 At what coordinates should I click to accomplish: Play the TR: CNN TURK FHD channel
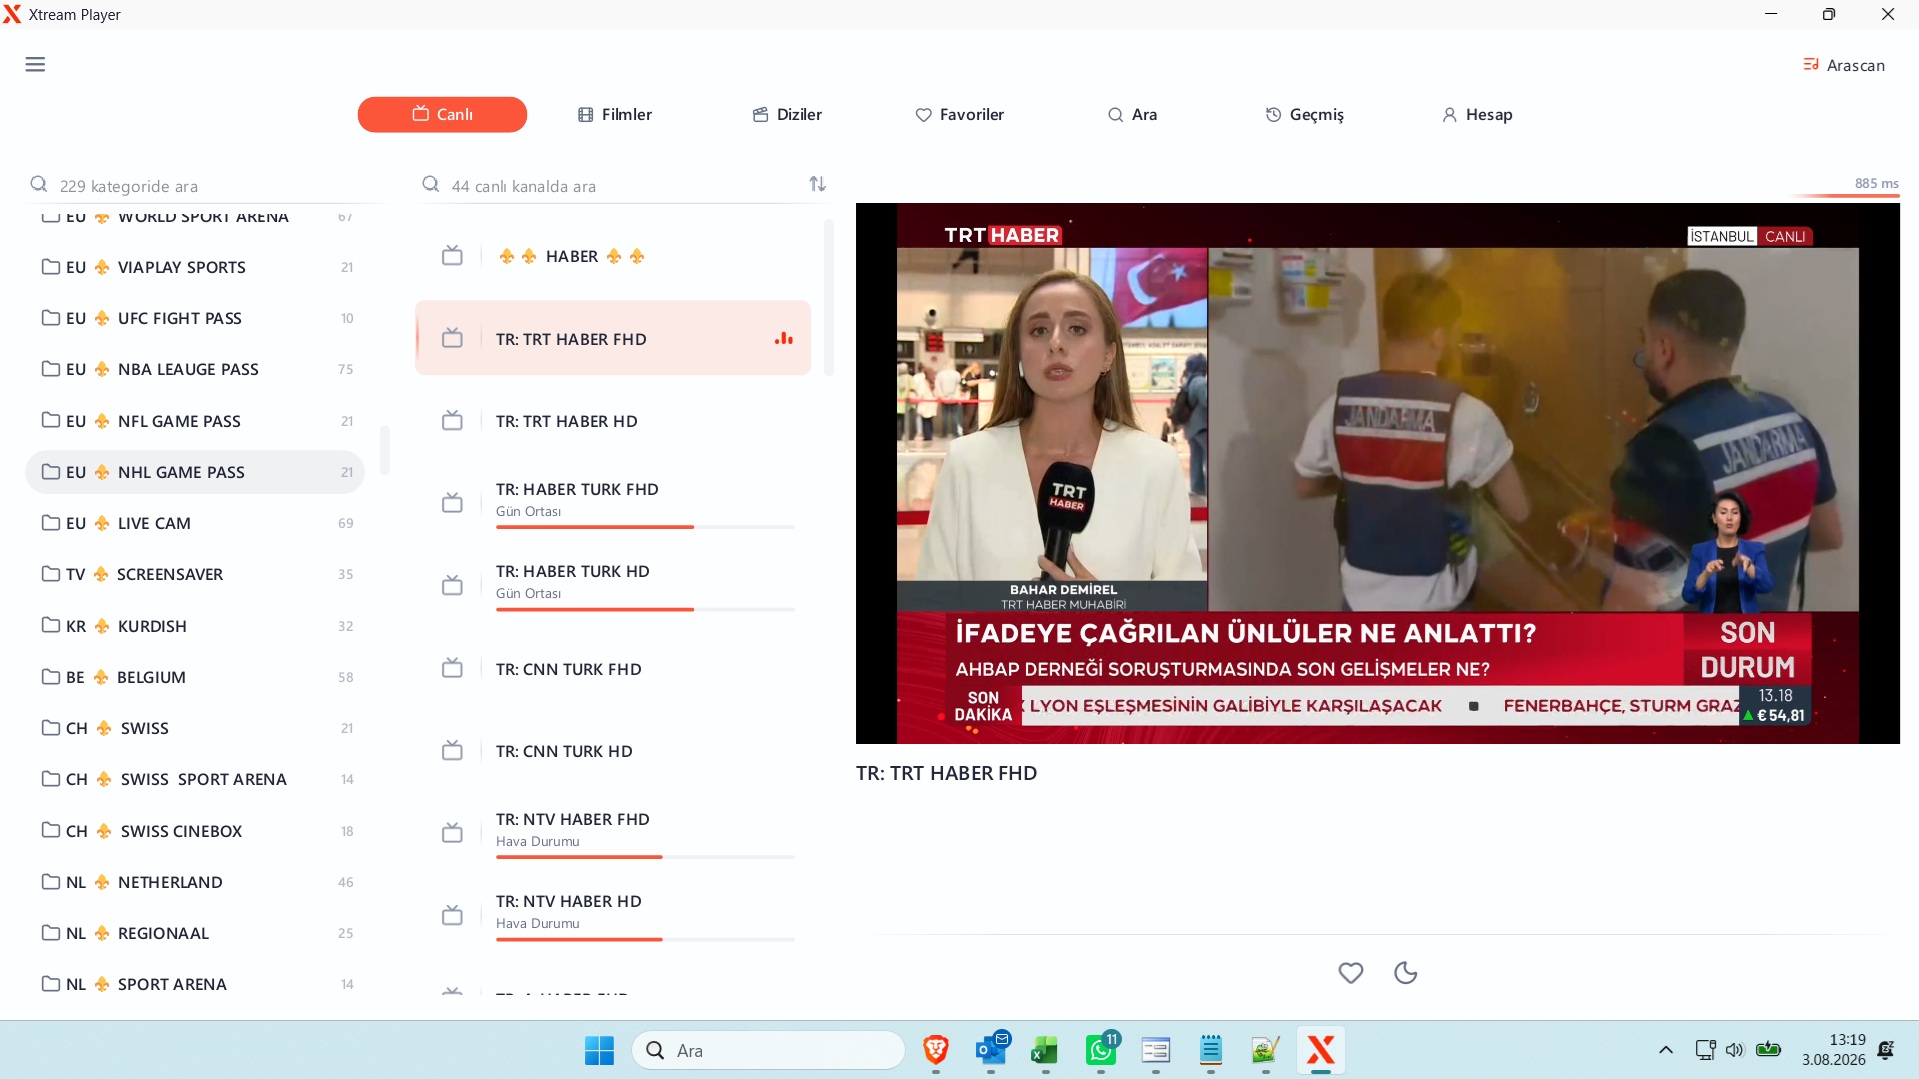pyautogui.click(x=613, y=669)
